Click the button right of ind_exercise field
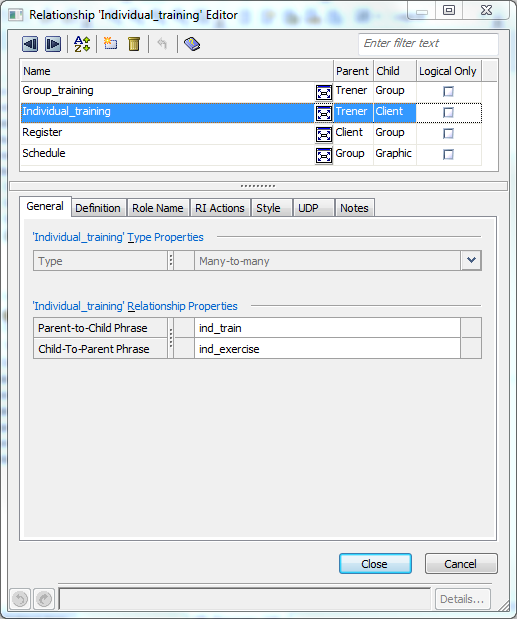The width and height of the screenshot is (517, 619). [x=471, y=349]
